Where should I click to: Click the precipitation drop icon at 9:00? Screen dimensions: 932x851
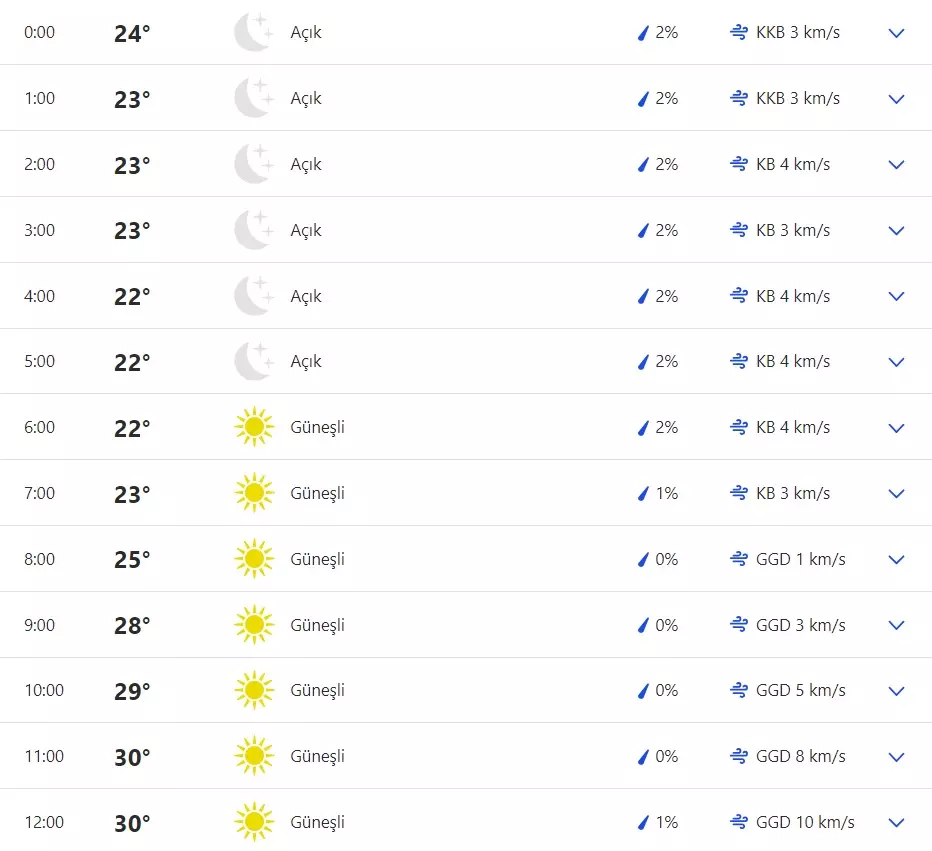pos(644,625)
